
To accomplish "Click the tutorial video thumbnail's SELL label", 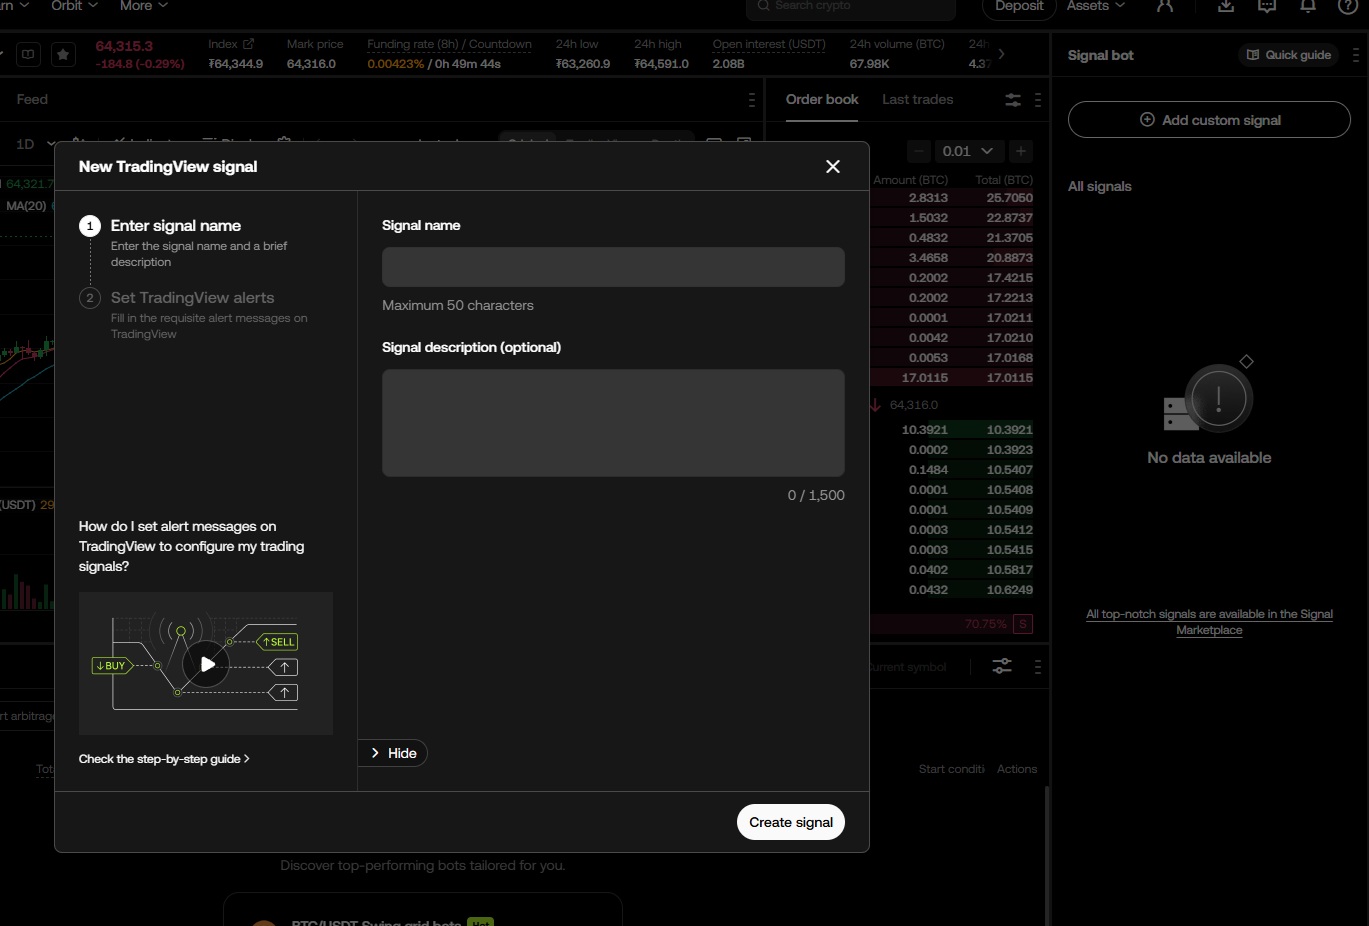I will pyautogui.click(x=278, y=642).
